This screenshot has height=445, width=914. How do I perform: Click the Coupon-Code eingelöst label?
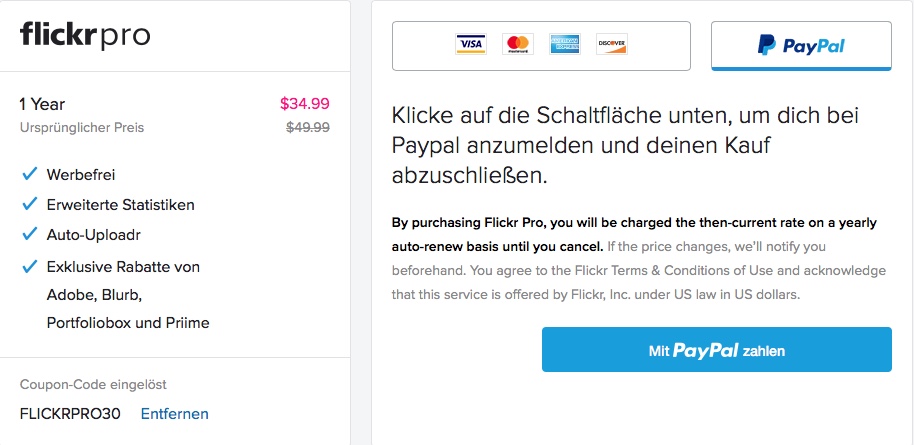pyautogui.click(x=93, y=384)
